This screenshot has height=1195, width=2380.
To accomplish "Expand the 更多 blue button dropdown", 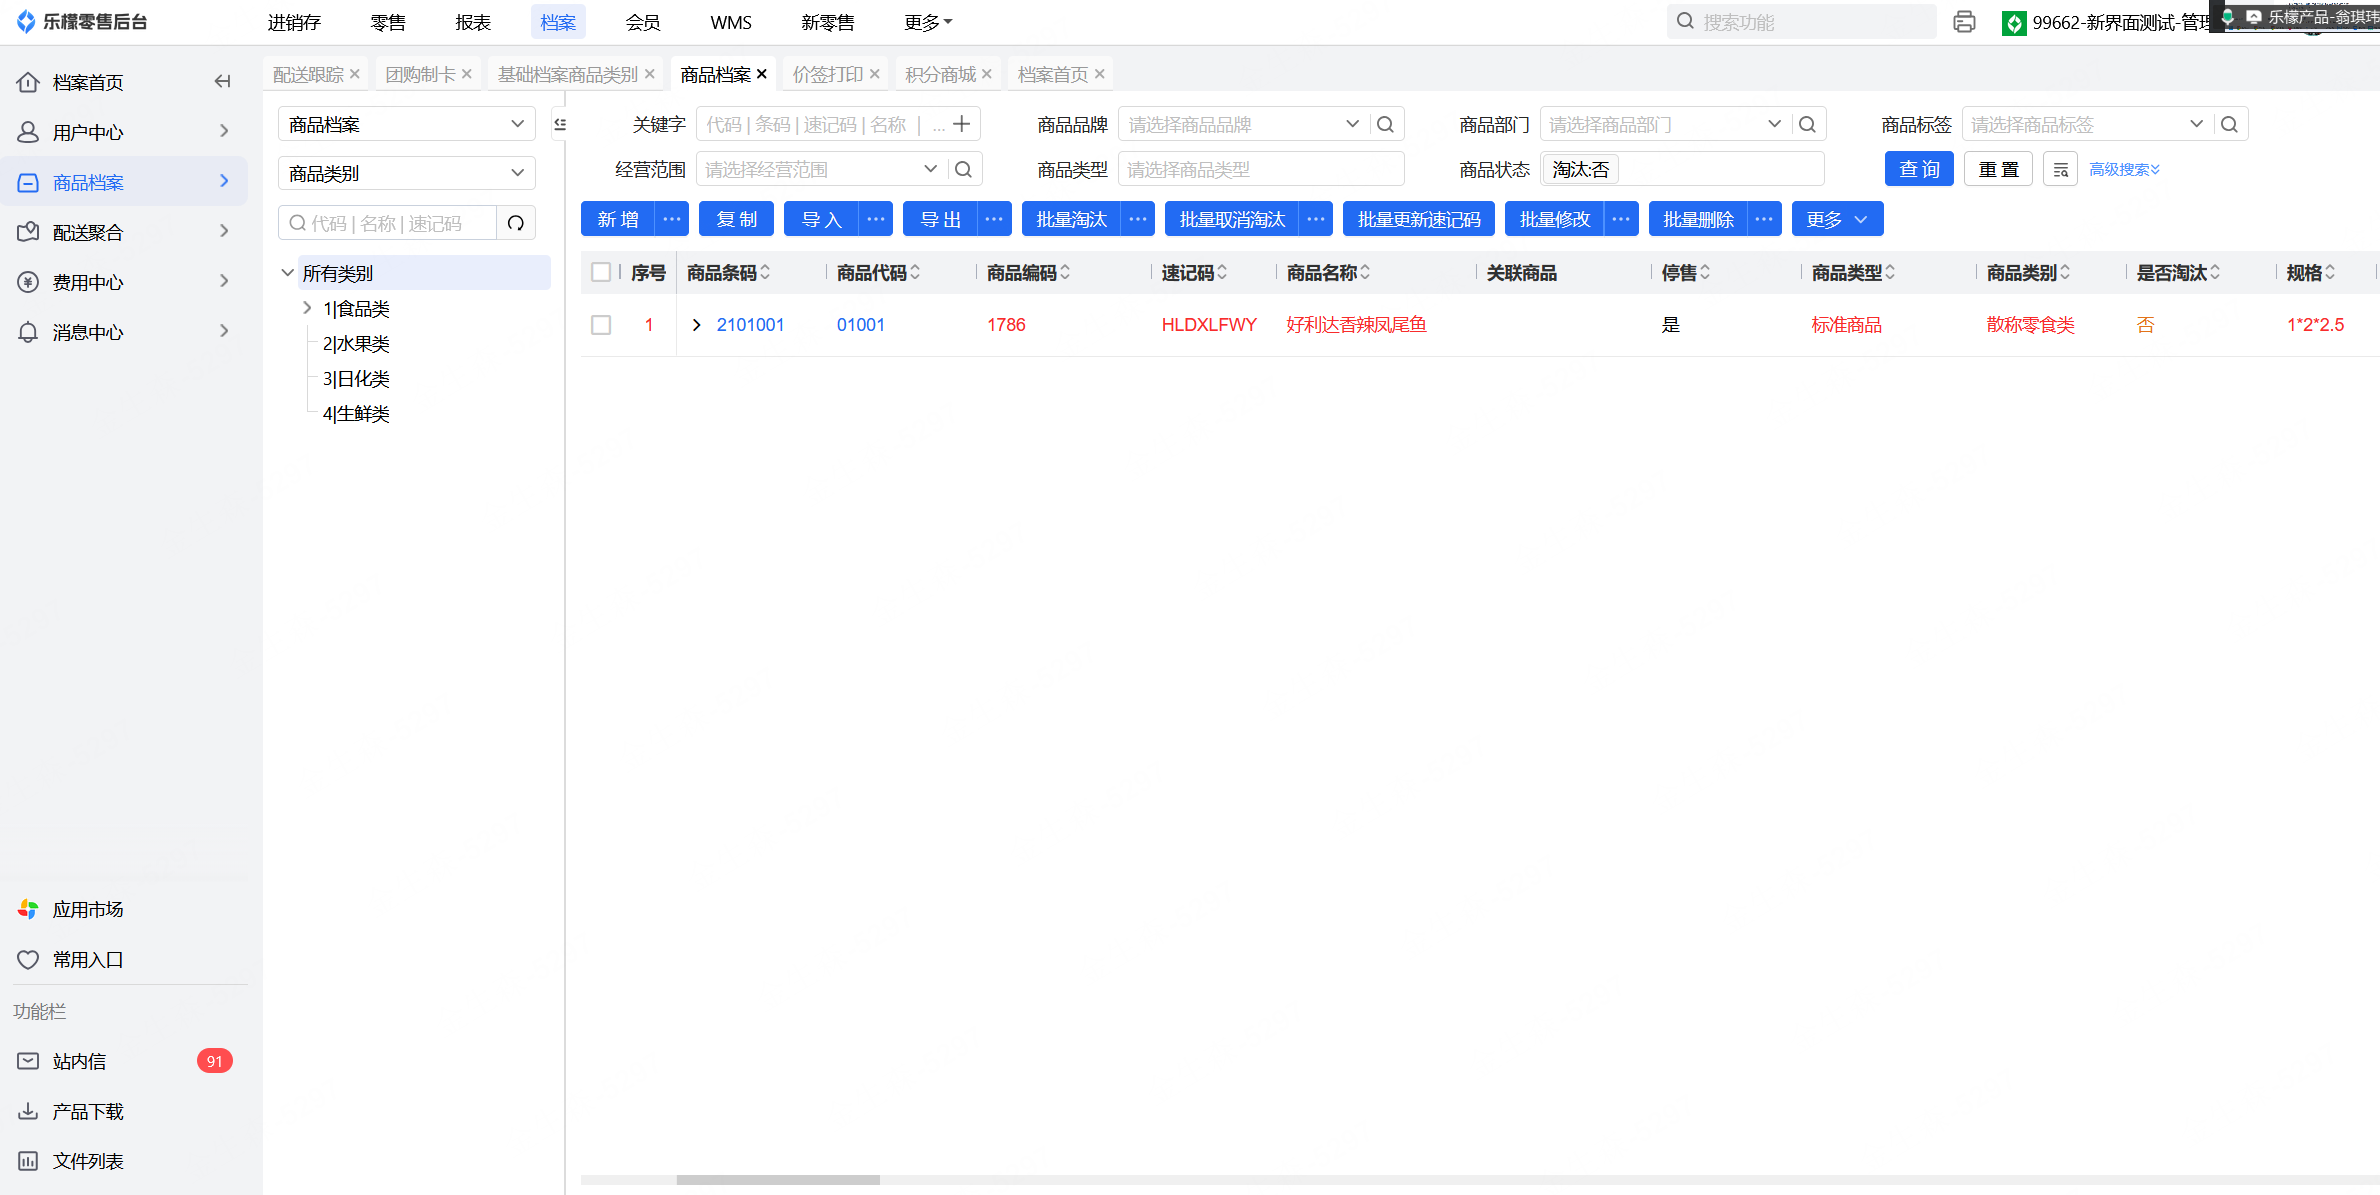I will [1837, 219].
